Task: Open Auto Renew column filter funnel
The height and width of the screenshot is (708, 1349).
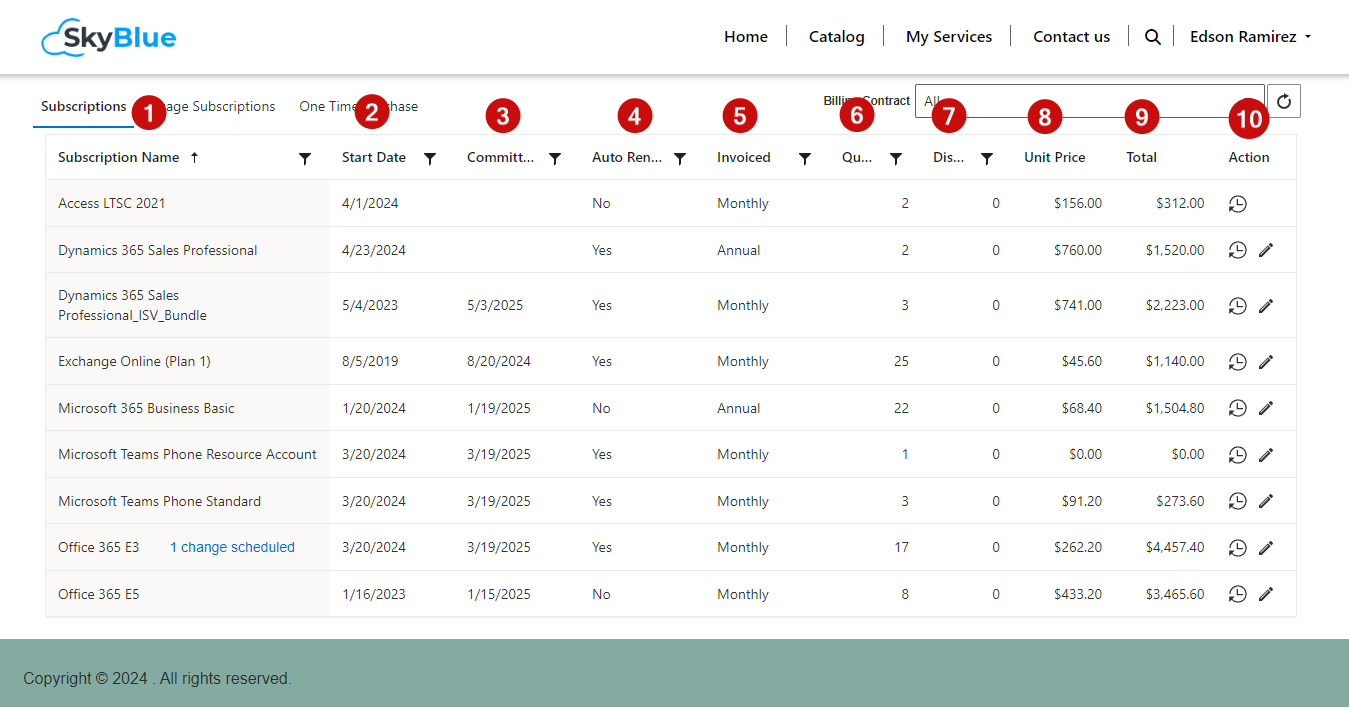Action: pos(680,158)
